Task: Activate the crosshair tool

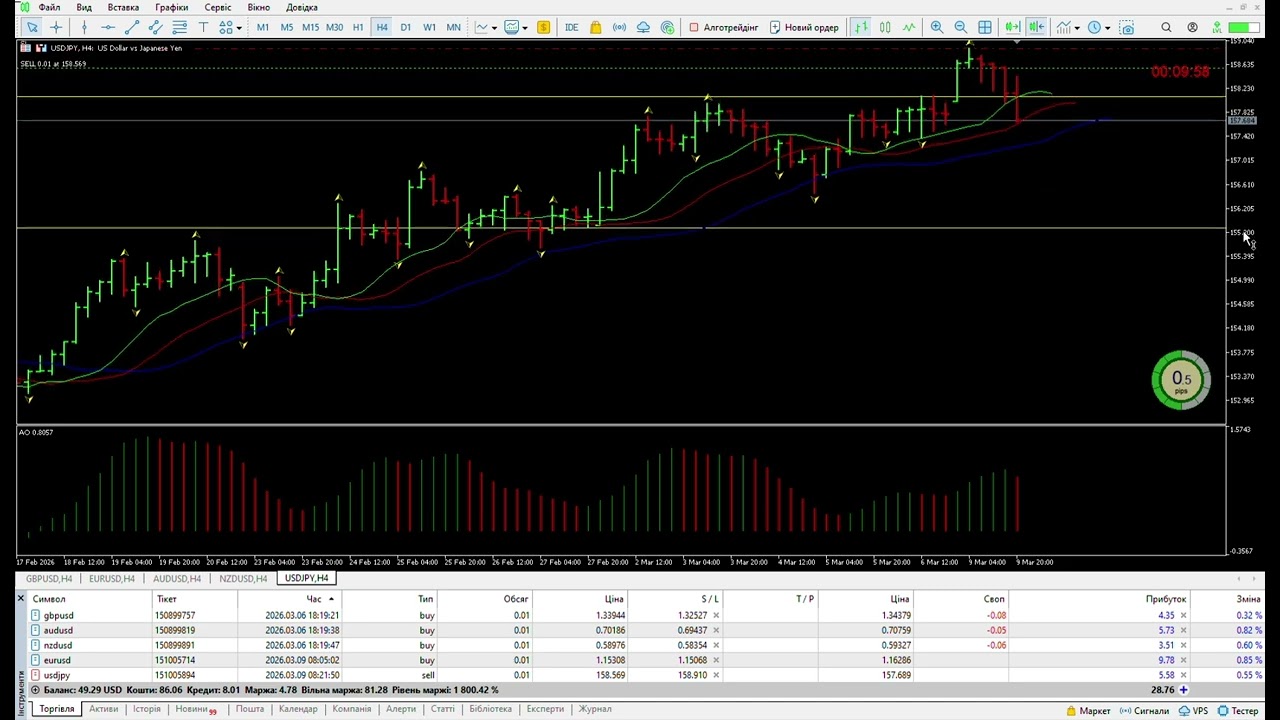Action: point(56,27)
